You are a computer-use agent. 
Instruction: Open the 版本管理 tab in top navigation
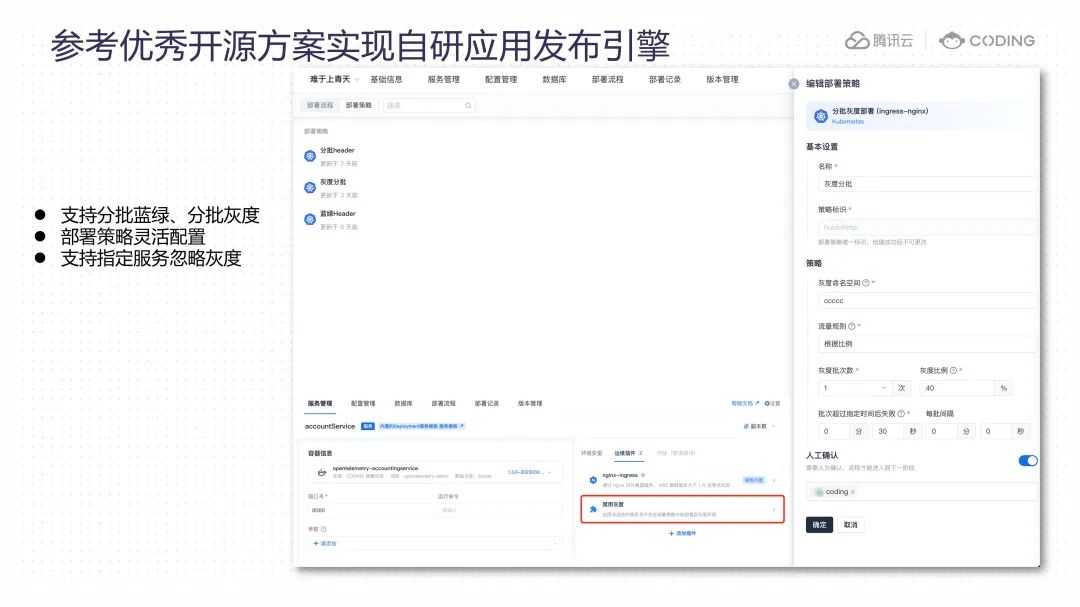[723, 80]
